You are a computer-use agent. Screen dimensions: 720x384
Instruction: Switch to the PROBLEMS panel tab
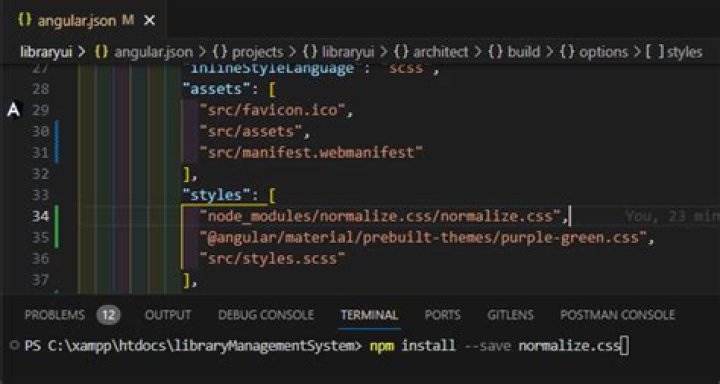55,315
